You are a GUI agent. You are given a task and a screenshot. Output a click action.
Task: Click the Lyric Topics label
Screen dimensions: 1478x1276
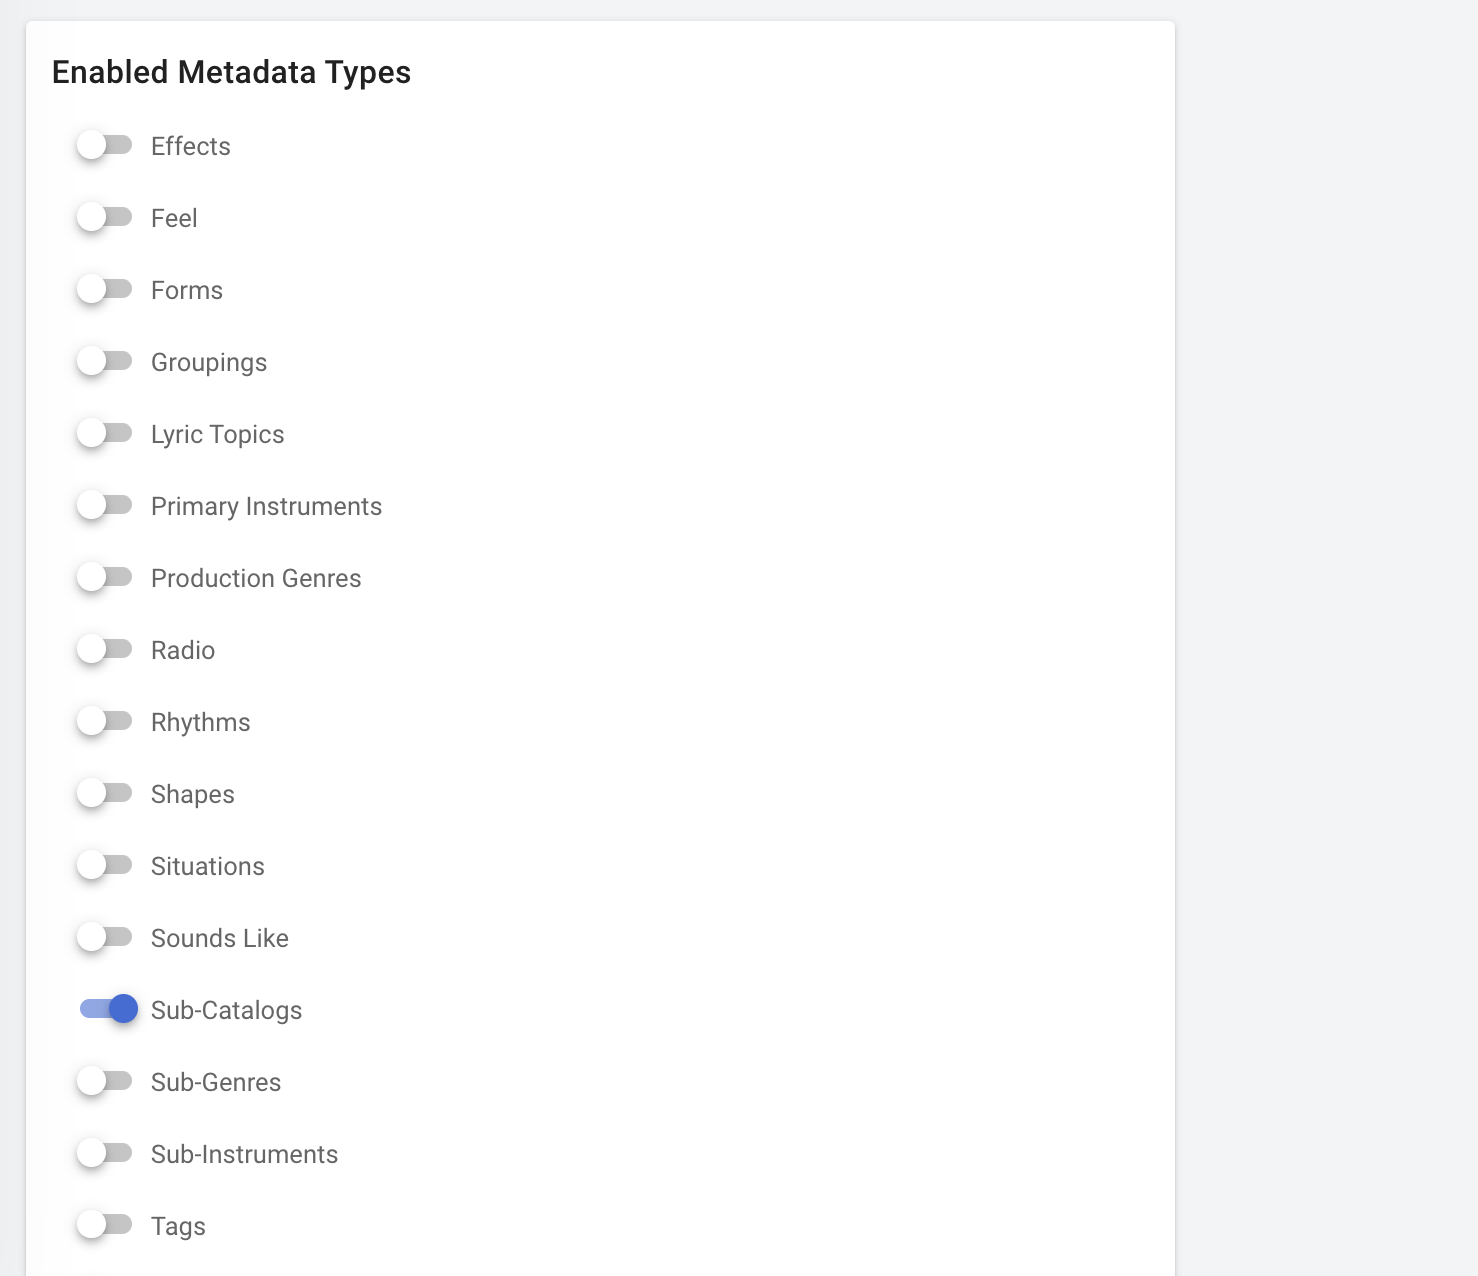(x=217, y=434)
